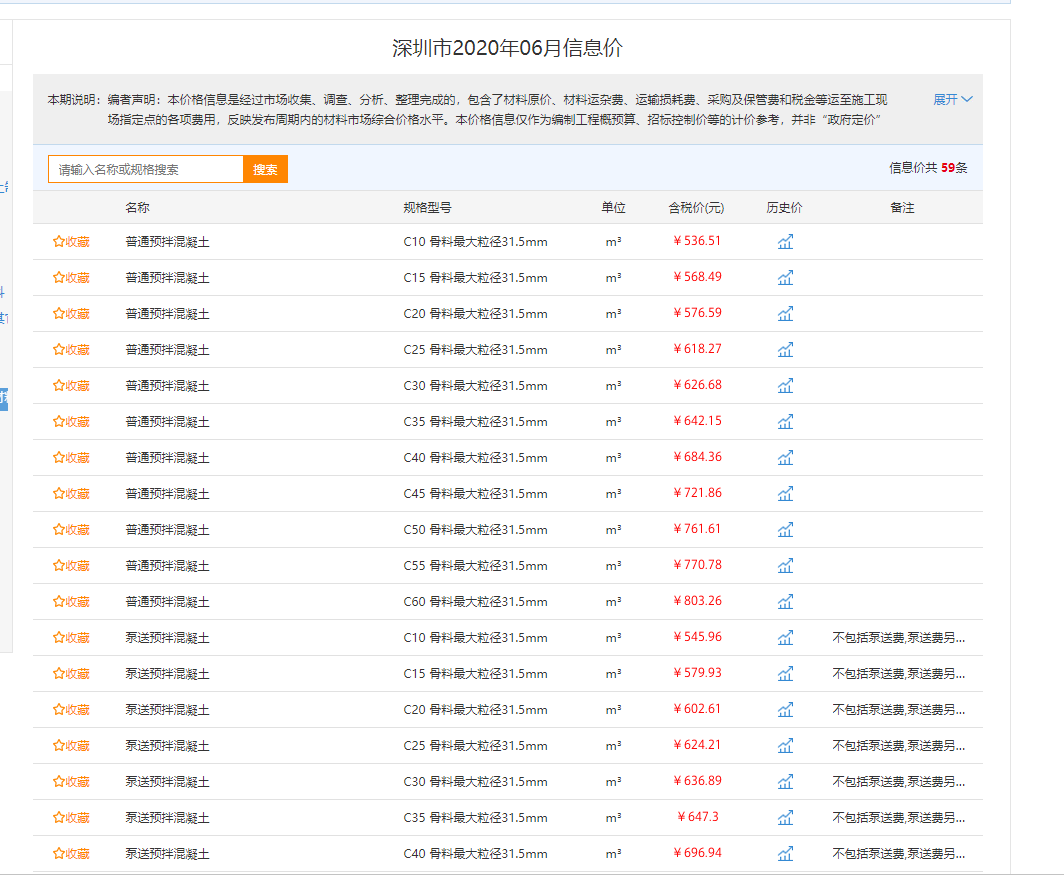Screen dimensions: 1064x877
Task: Select price ¥536.51 for C10 concrete
Action: click(697, 241)
